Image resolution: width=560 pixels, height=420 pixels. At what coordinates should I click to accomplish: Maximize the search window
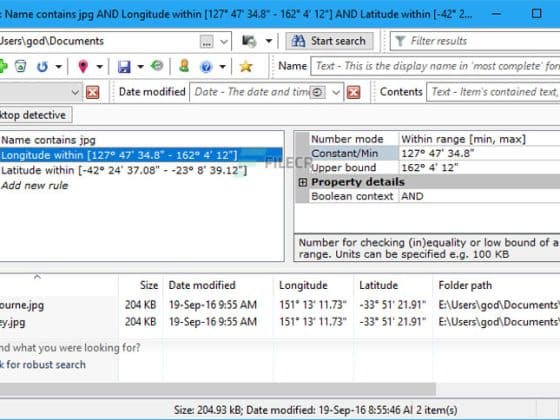(536, 14)
